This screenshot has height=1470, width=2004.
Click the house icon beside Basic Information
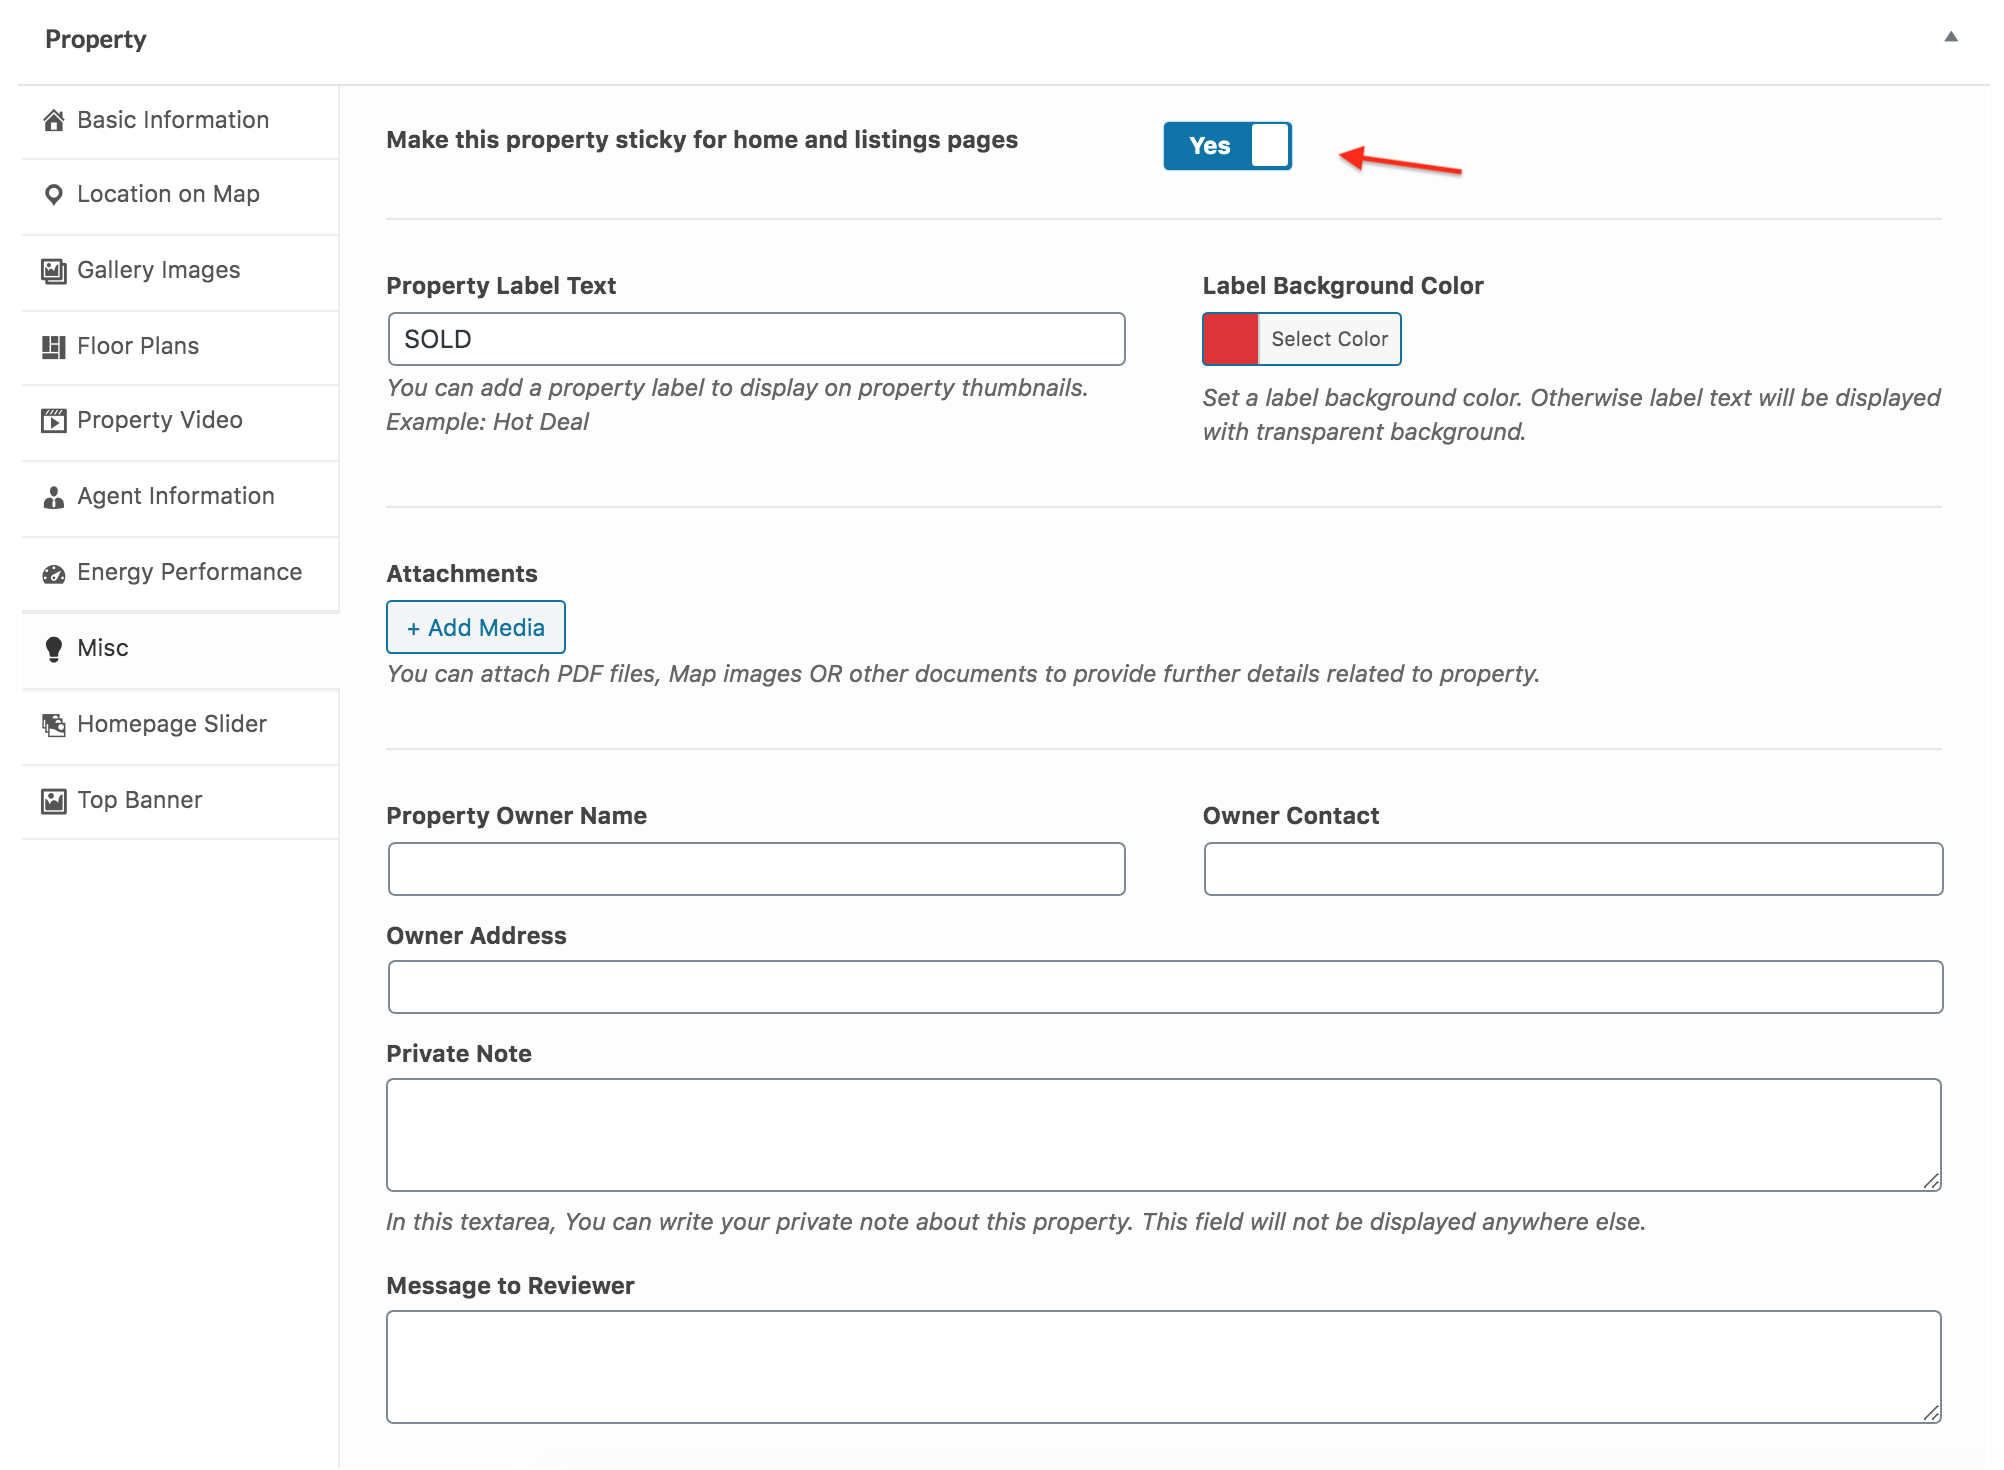[x=54, y=121]
